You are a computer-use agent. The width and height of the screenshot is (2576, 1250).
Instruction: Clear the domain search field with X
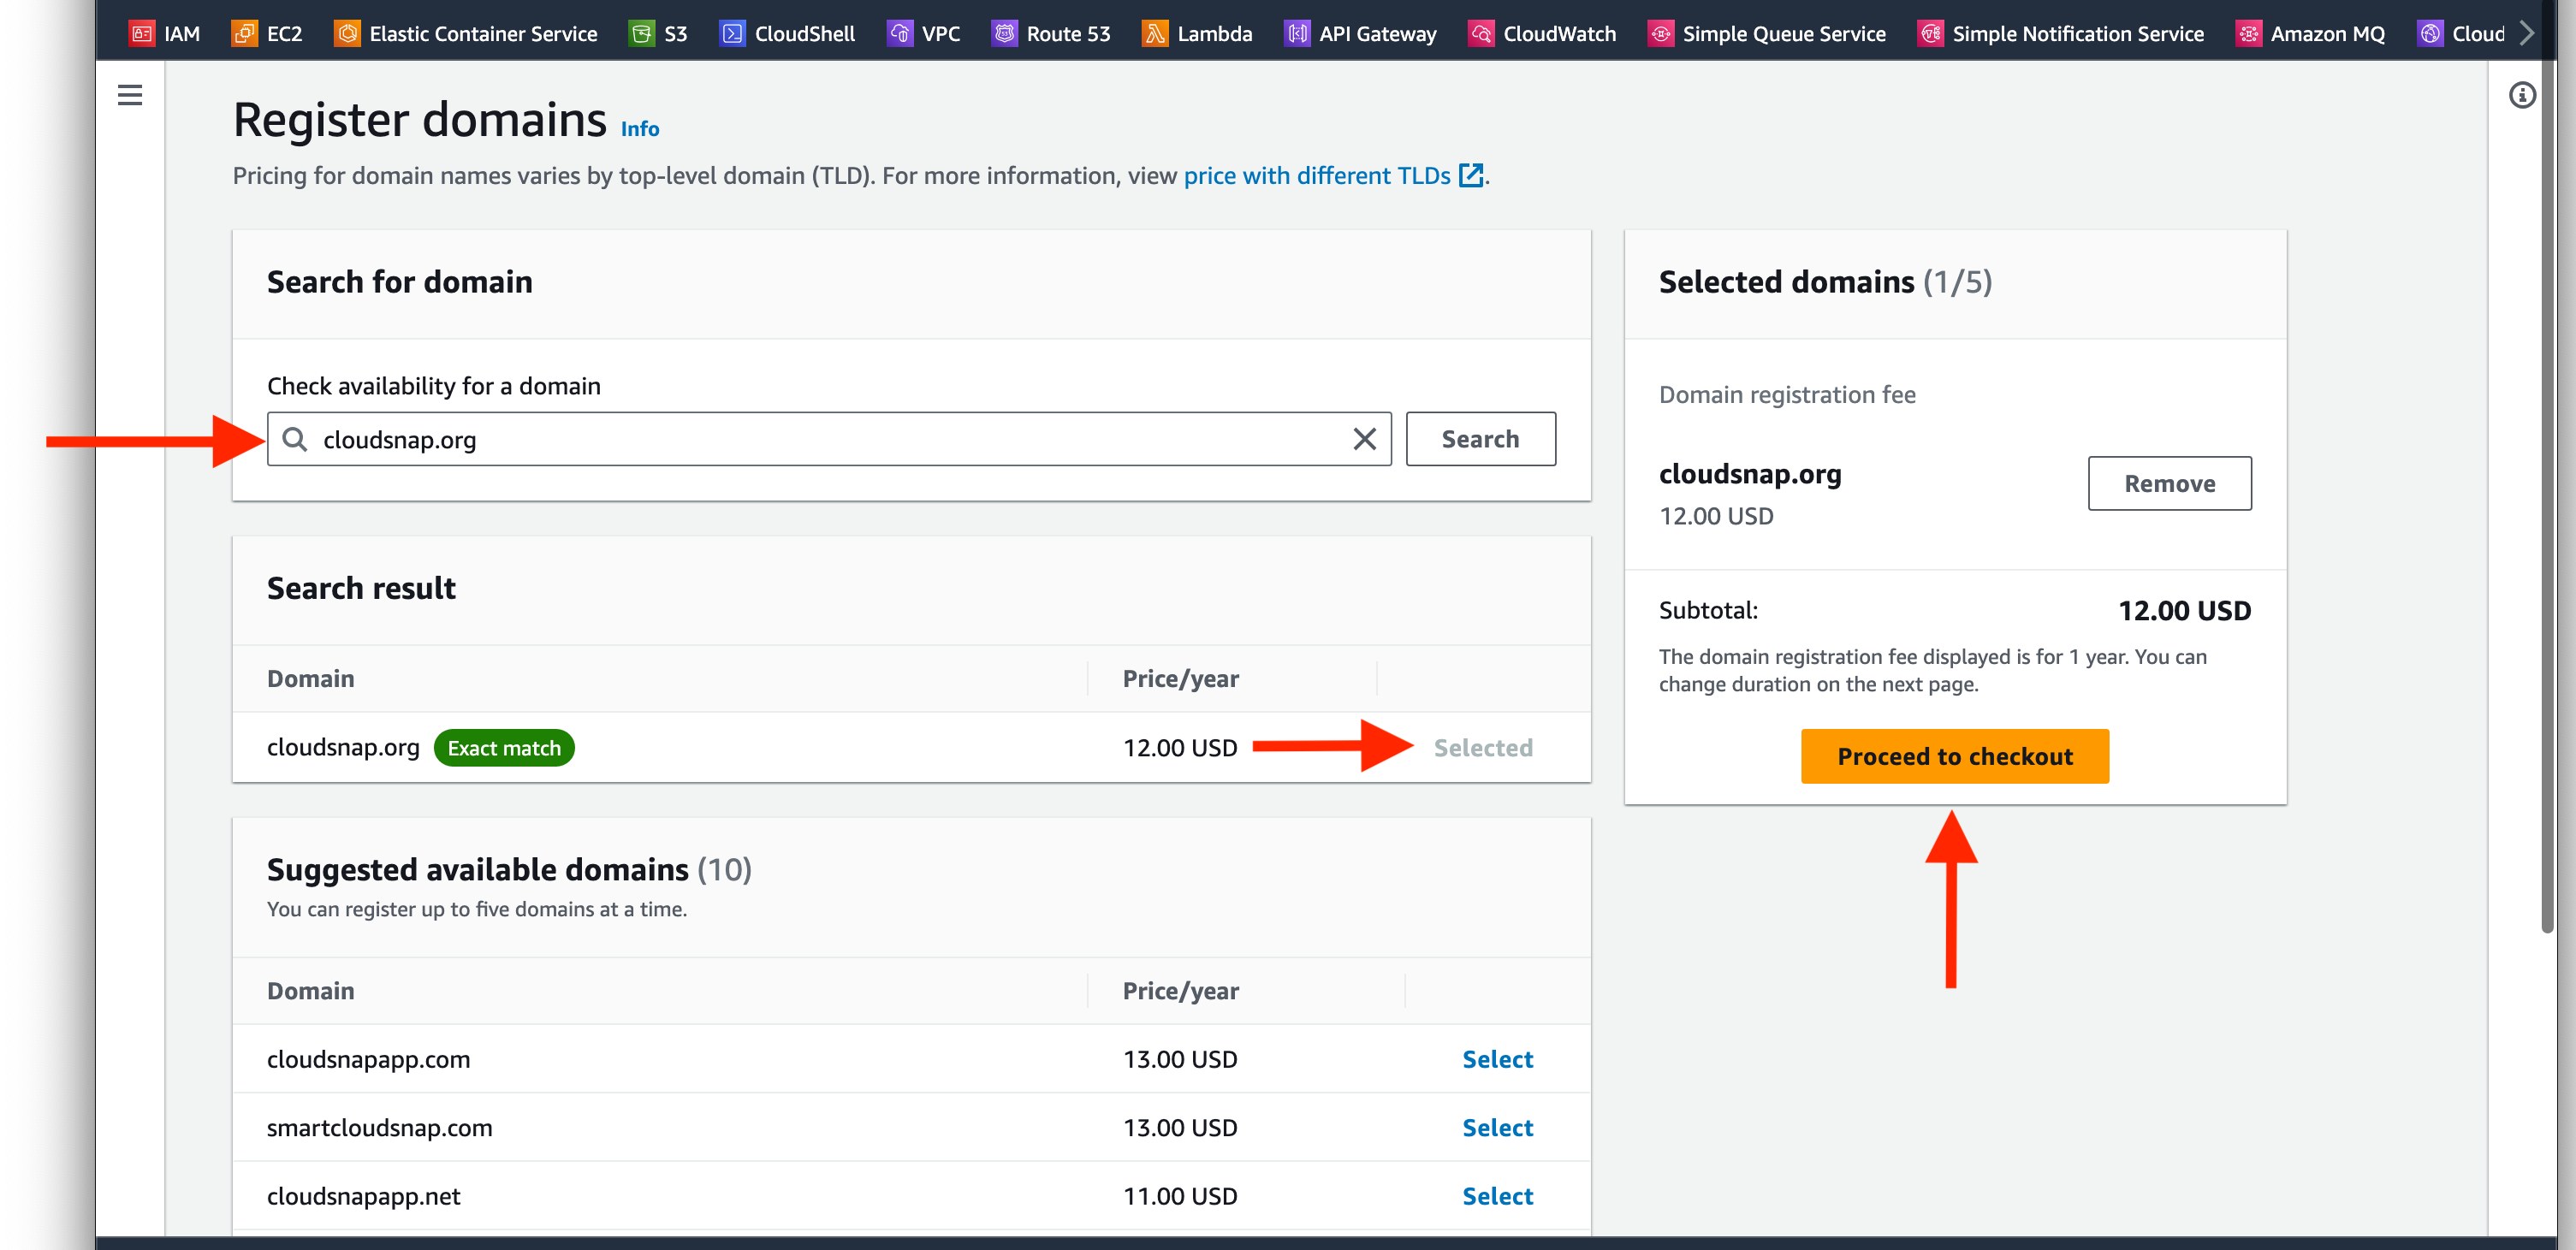click(1364, 439)
